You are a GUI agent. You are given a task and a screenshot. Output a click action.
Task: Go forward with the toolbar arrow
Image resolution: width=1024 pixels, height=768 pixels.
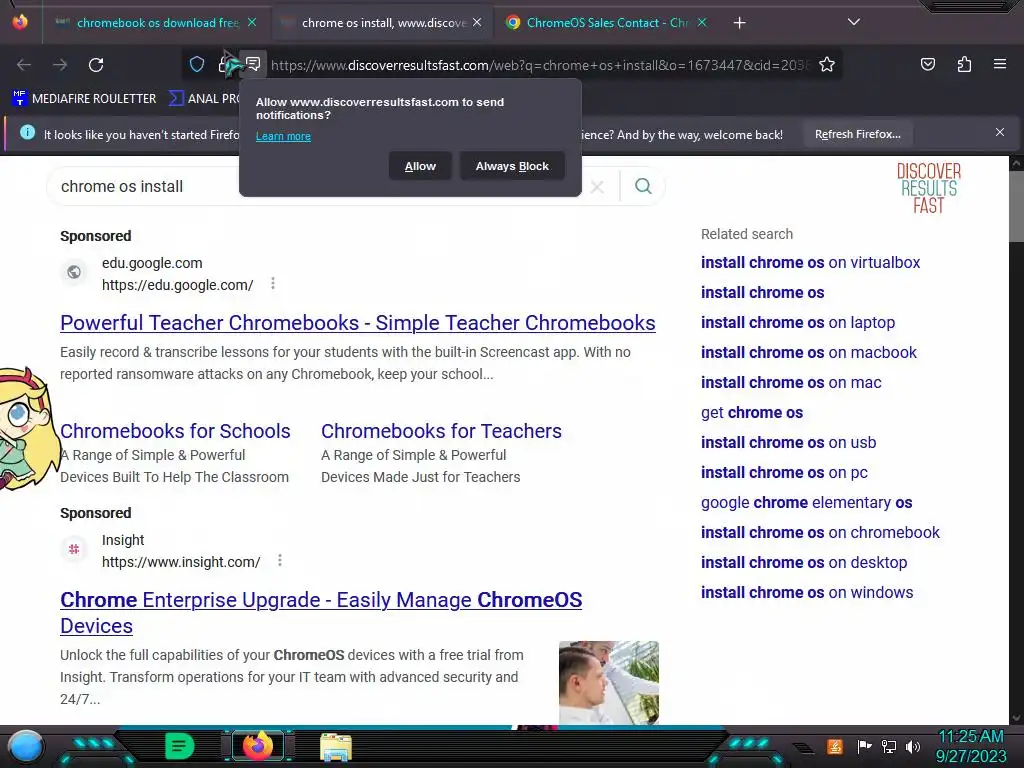pyautogui.click(x=60, y=65)
